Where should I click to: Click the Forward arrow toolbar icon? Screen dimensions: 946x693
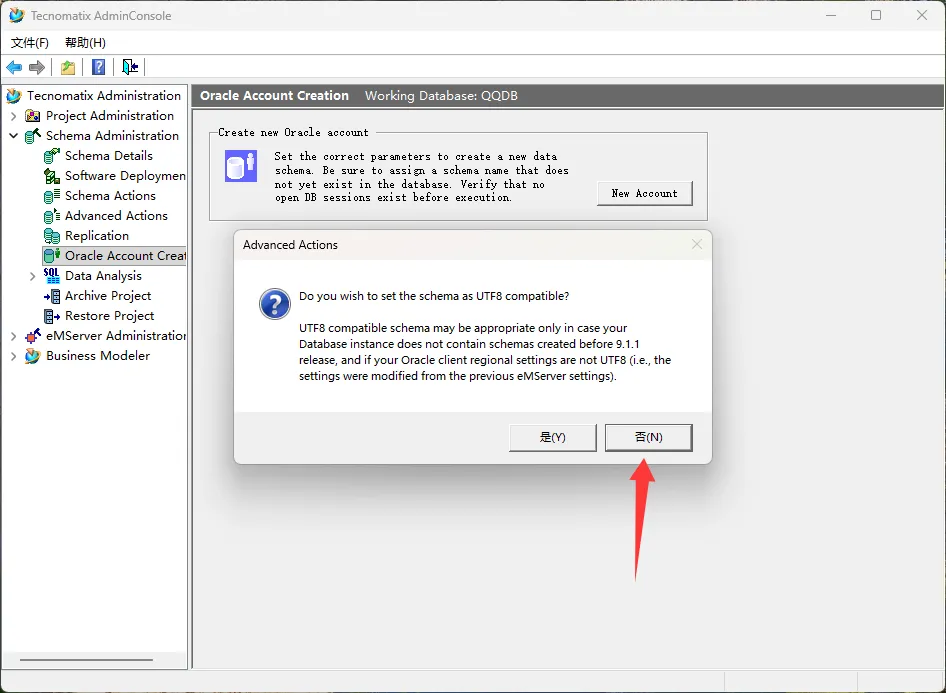pos(37,67)
